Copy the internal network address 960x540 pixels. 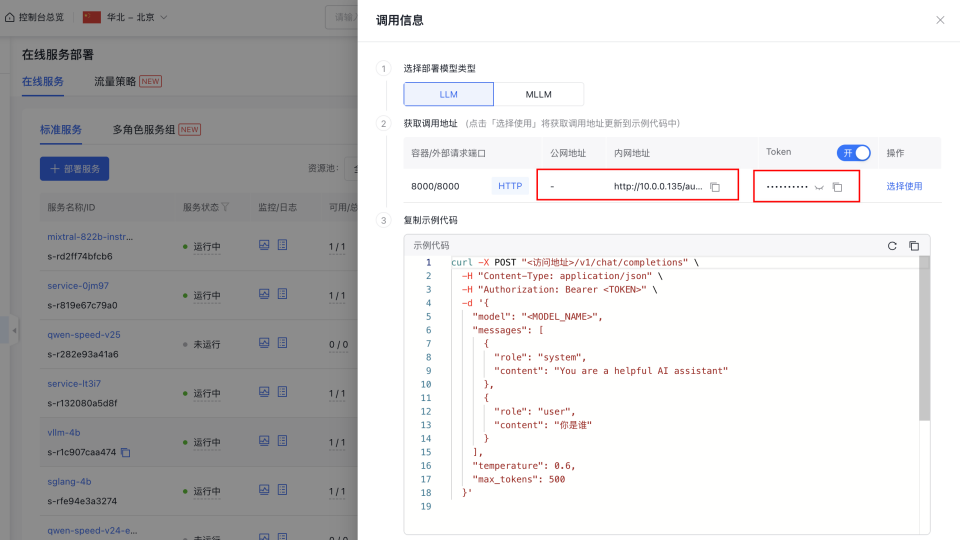pos(715,187)
